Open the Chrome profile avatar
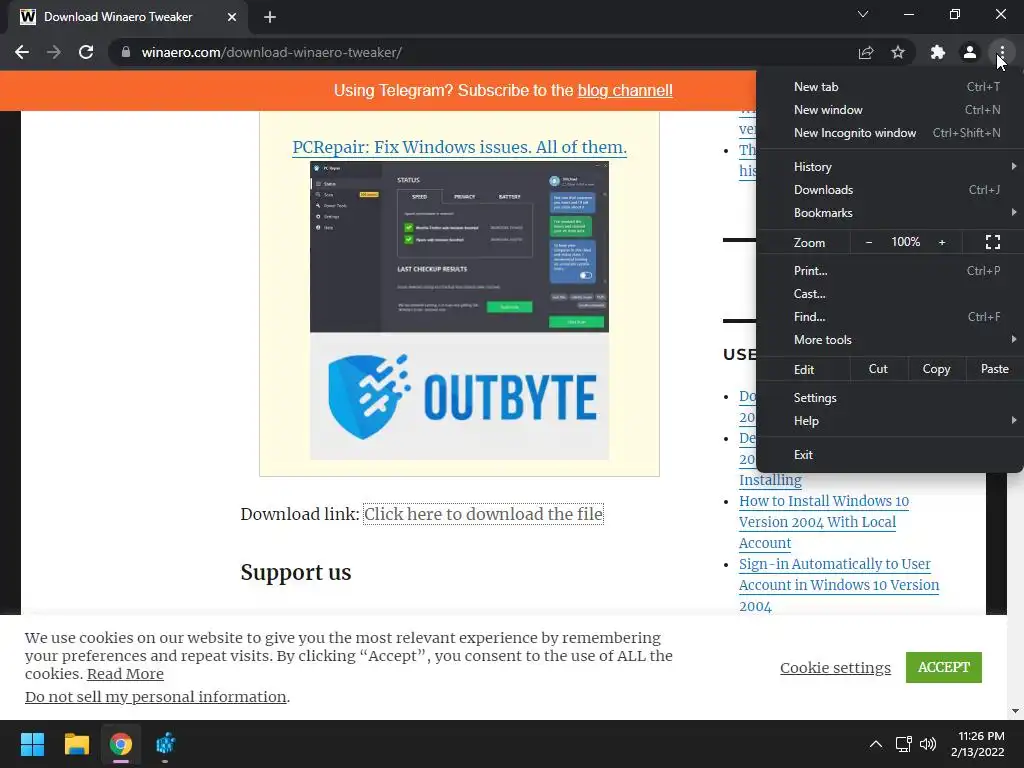 click(x=970, y=52)
